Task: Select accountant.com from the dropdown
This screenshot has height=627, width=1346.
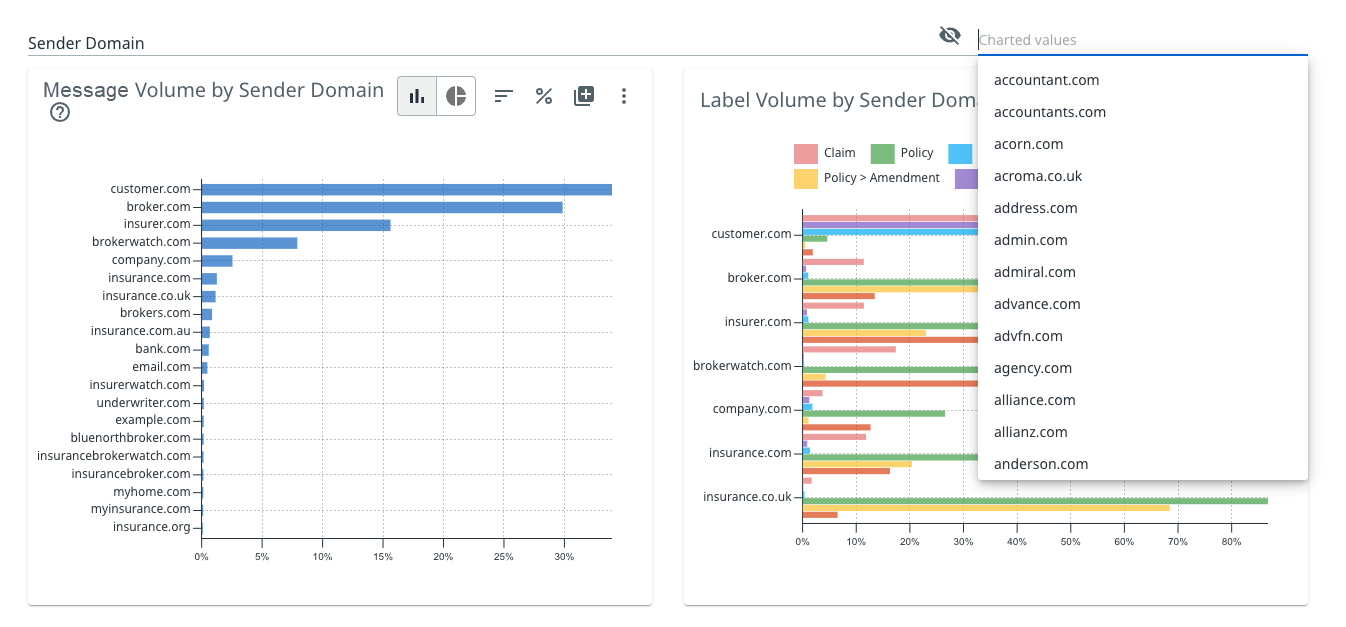Action: click(1046, 80)
